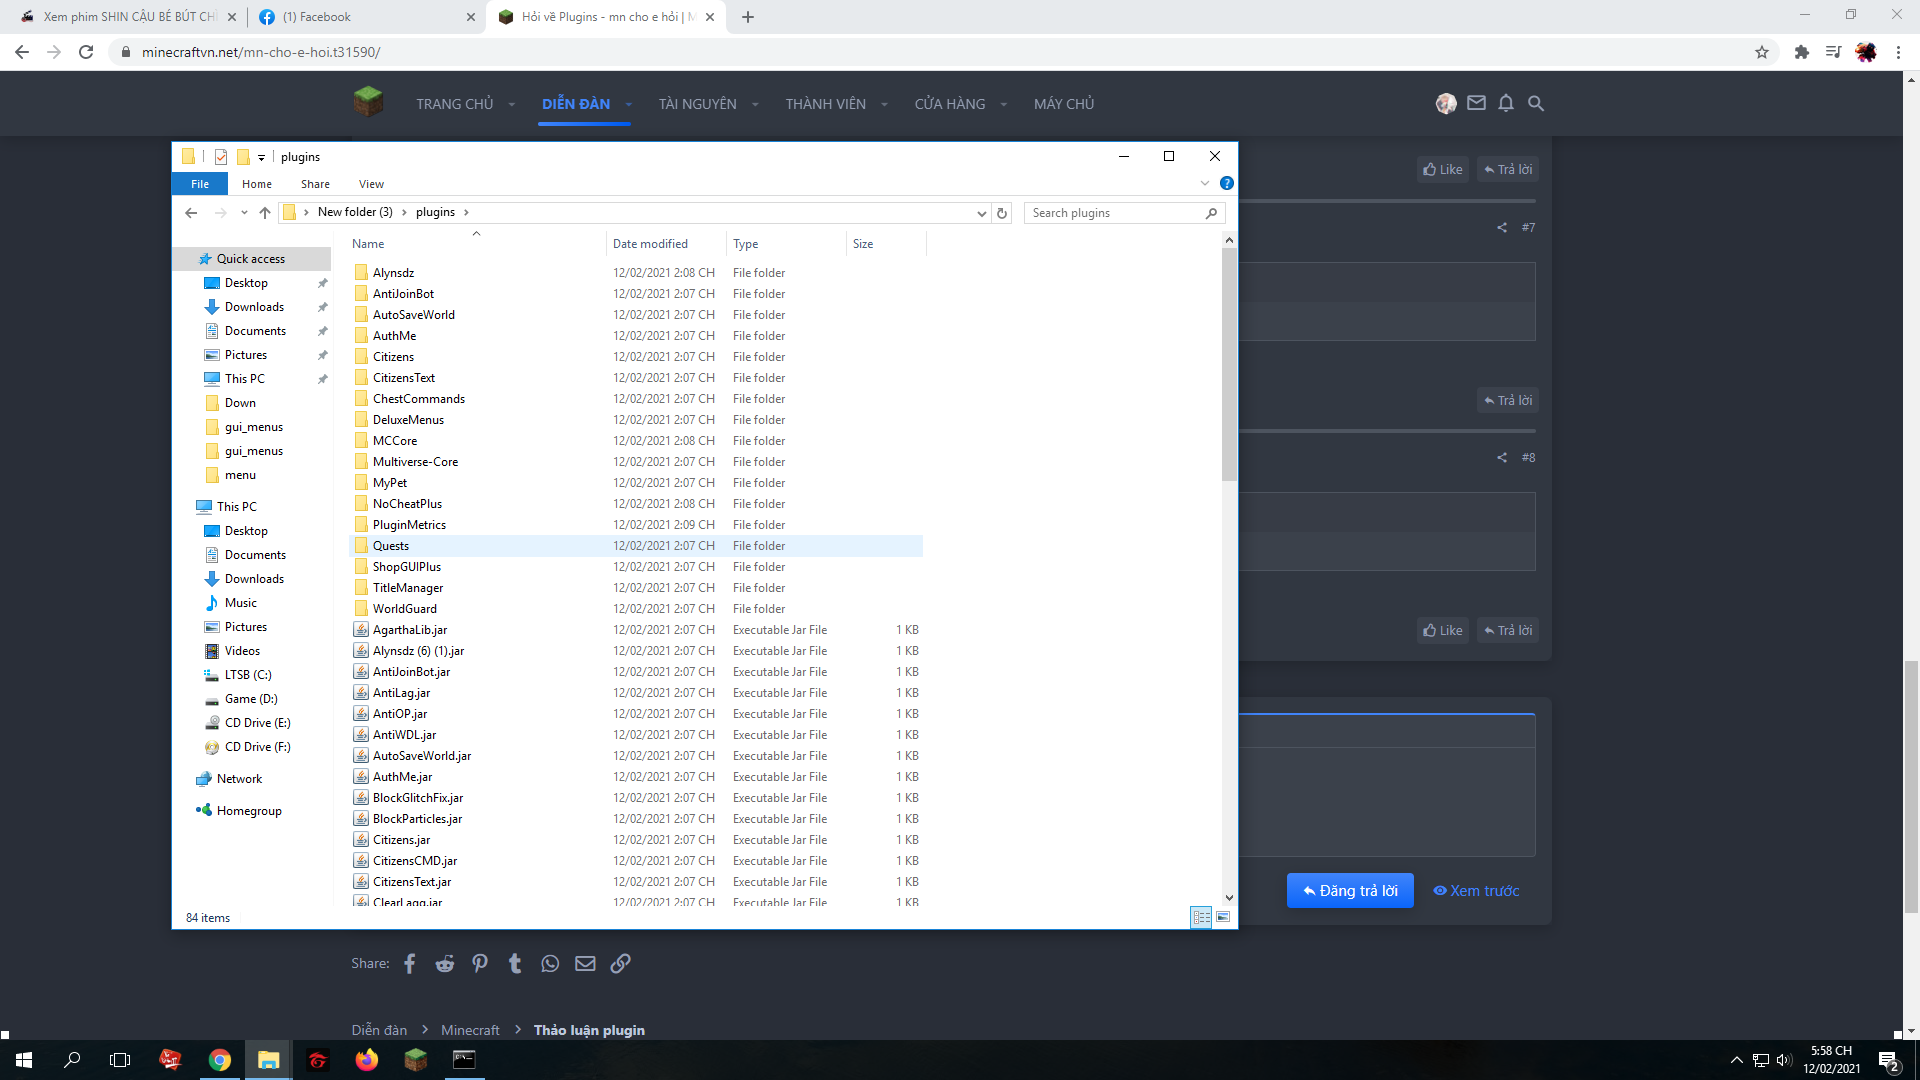Image resolution: width=1920 pixels, height=1080 pixels.
Task: Share thread via Facebook icon
Action: (x=410, y=963)
